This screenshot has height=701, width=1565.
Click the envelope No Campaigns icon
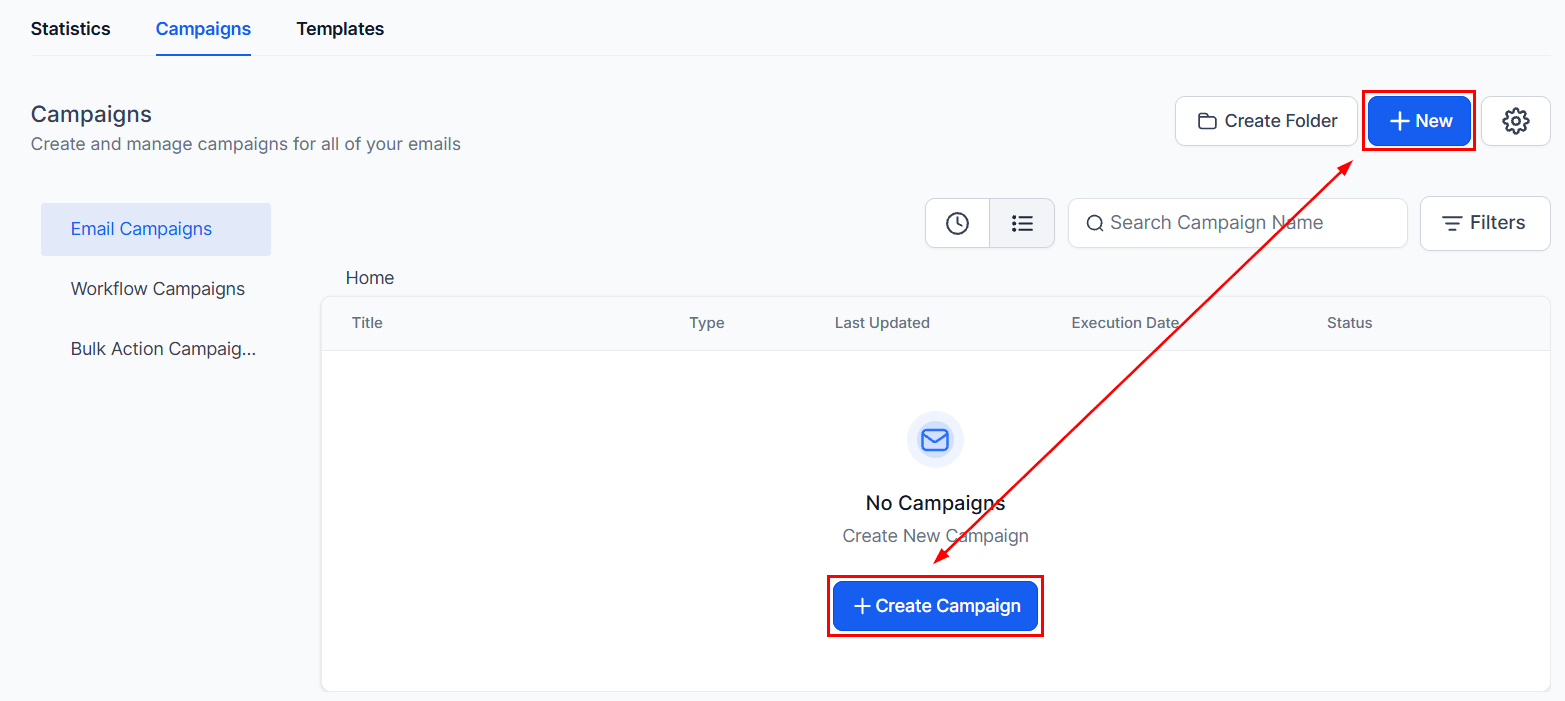935,439
